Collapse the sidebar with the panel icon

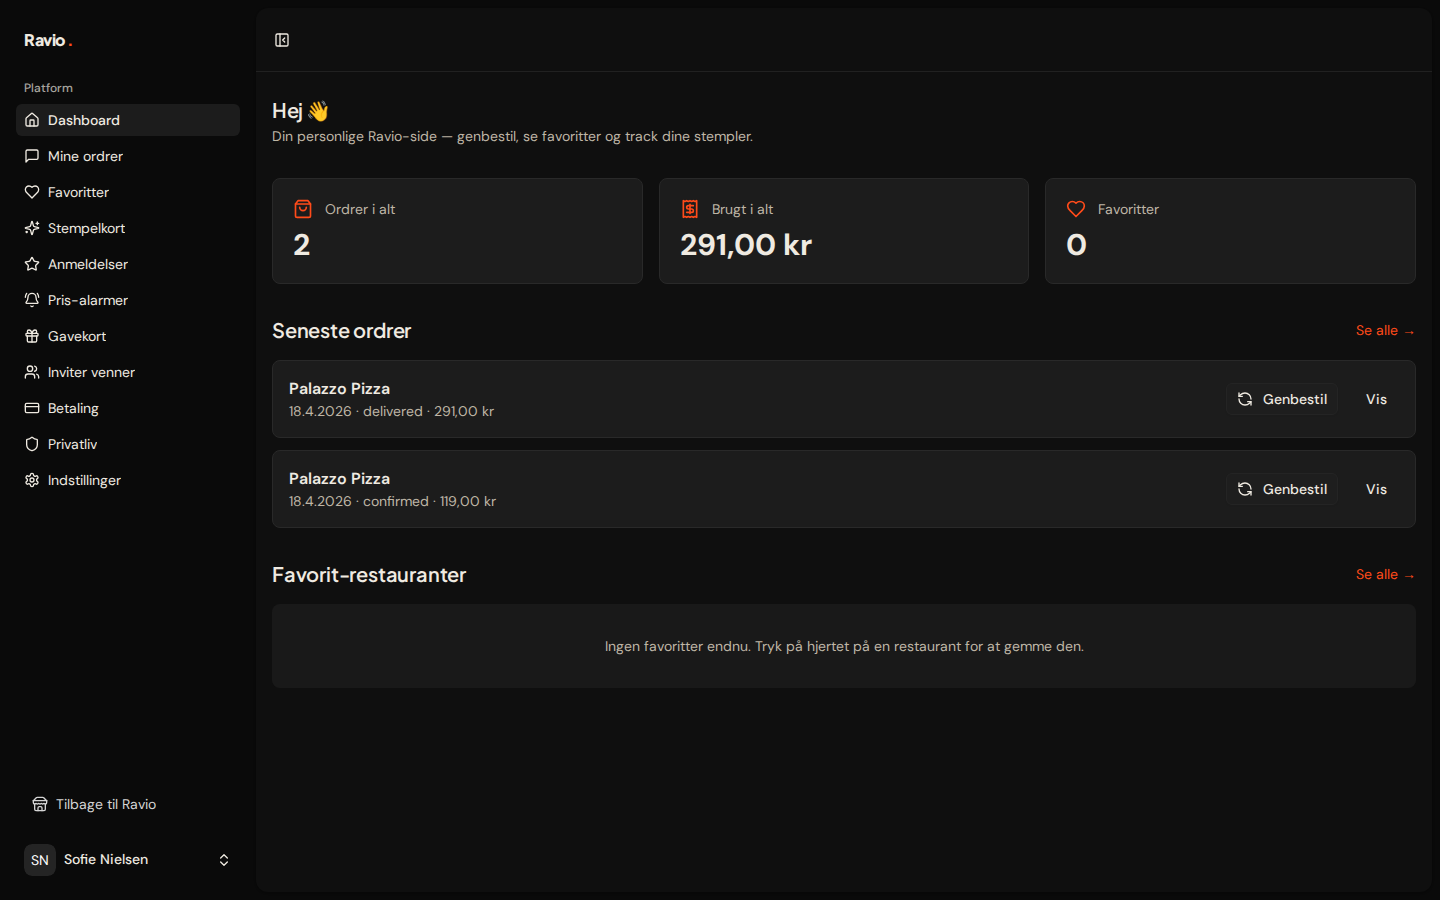[282, 40]
